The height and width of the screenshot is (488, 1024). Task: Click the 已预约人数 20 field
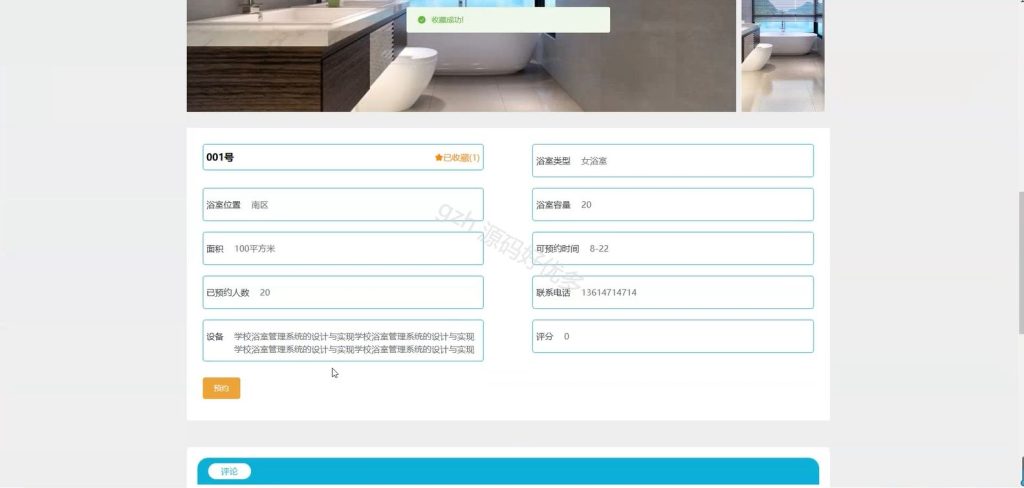[343, 292]
